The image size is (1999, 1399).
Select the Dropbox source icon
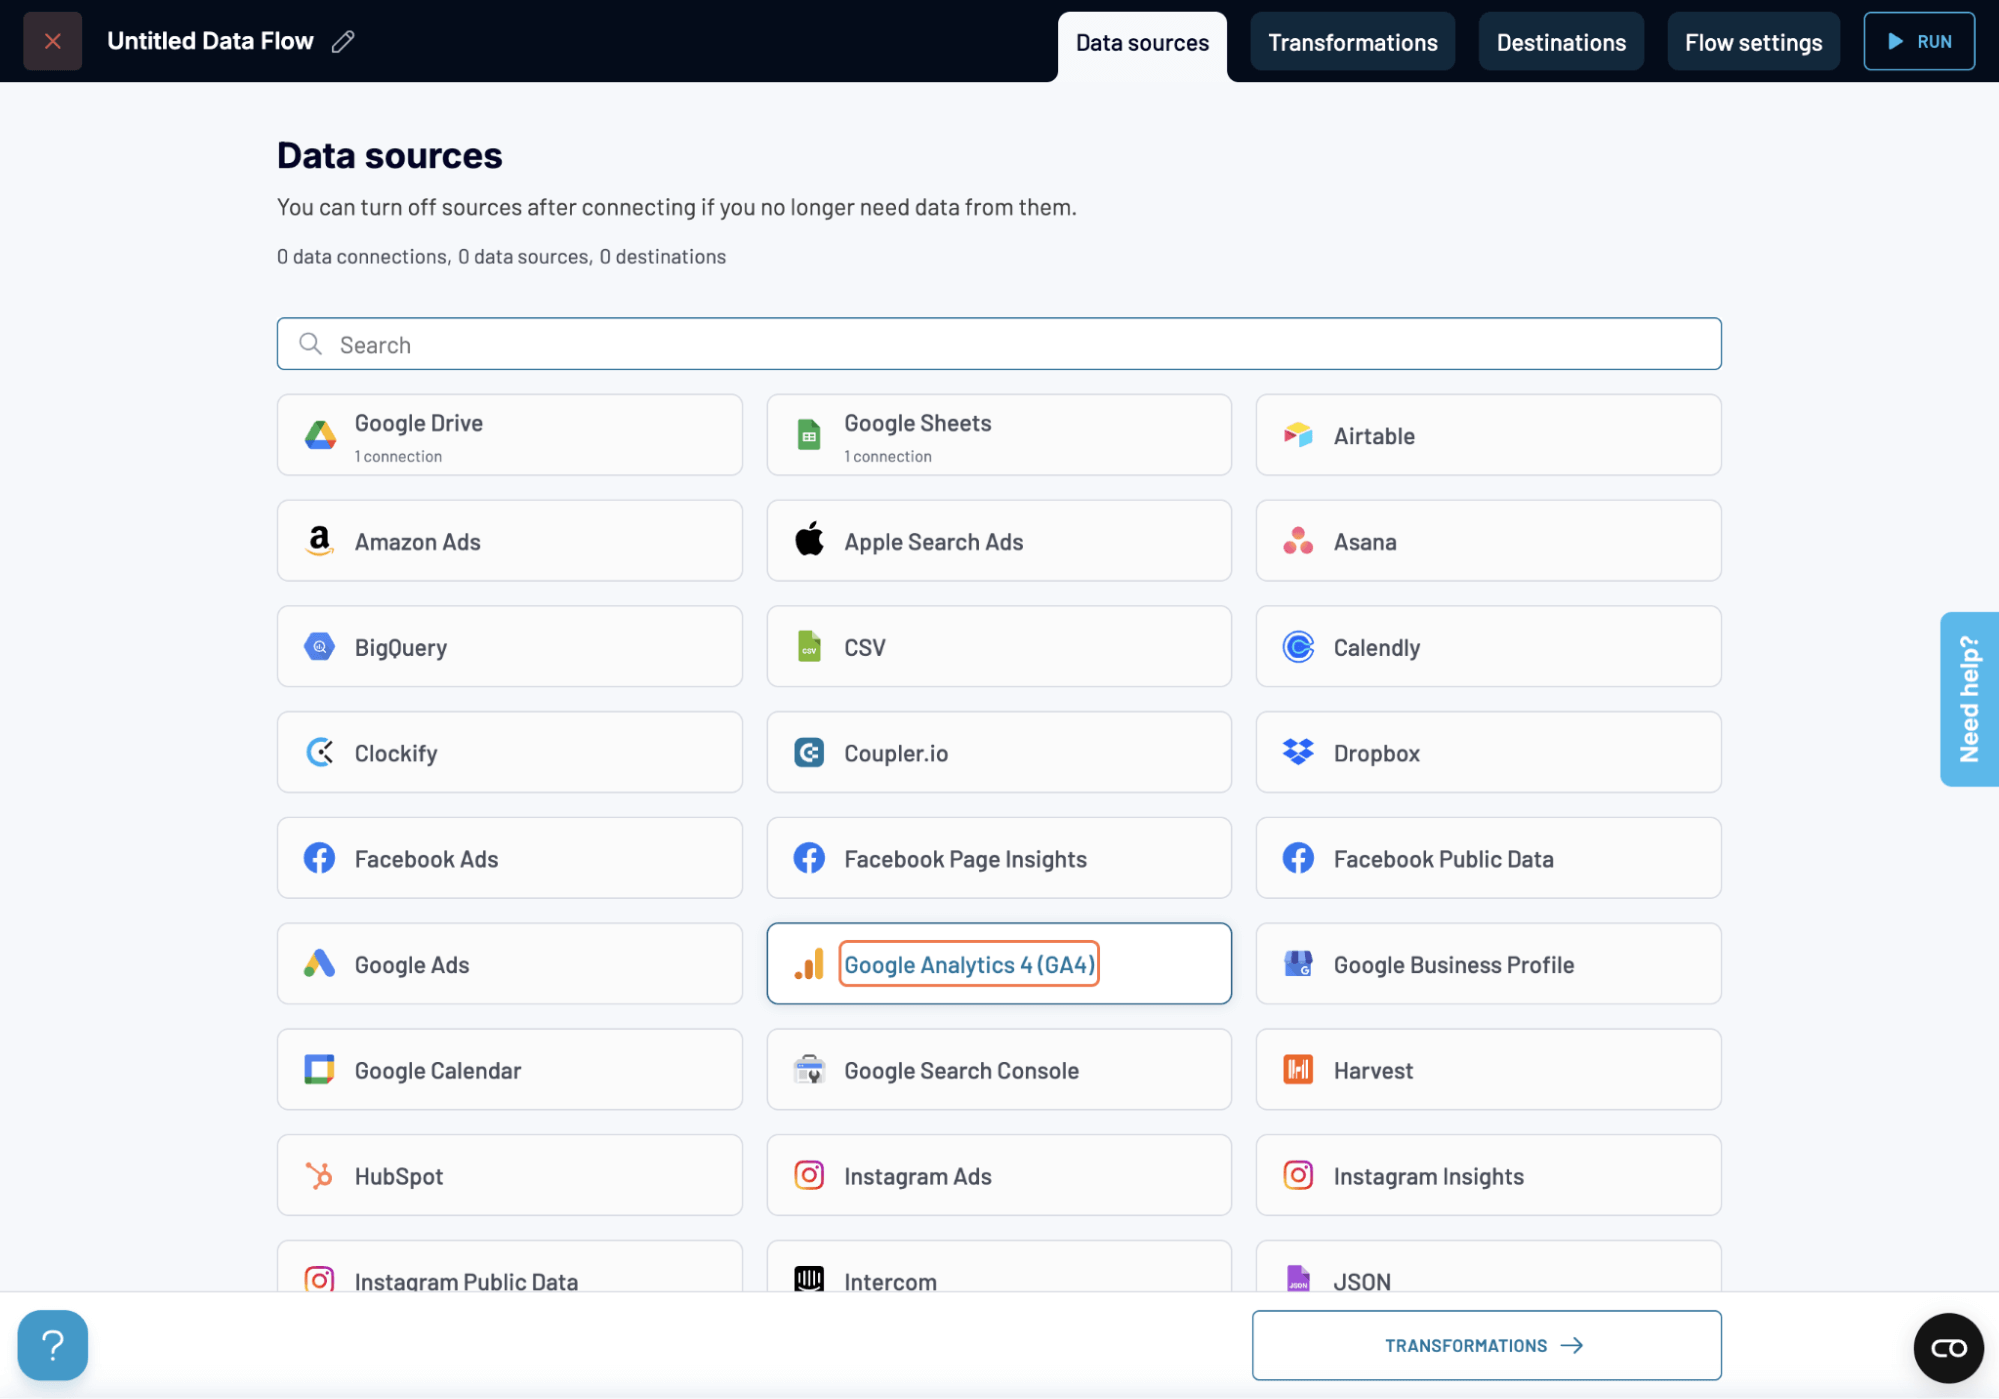pos(1297,752)
